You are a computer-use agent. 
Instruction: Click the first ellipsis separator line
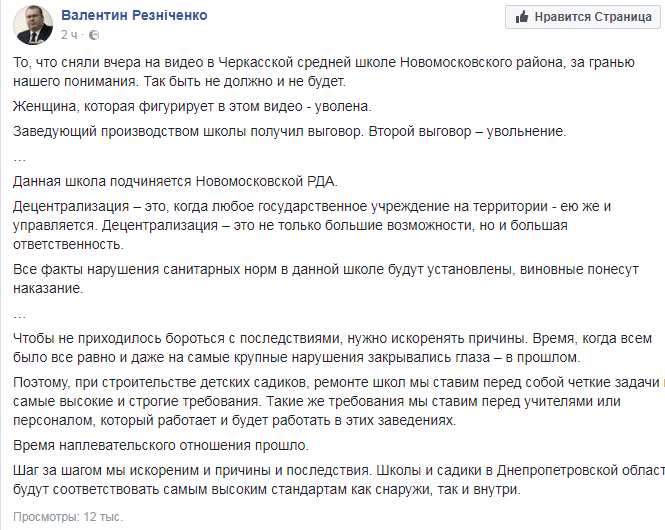click(x=19, y=156)
